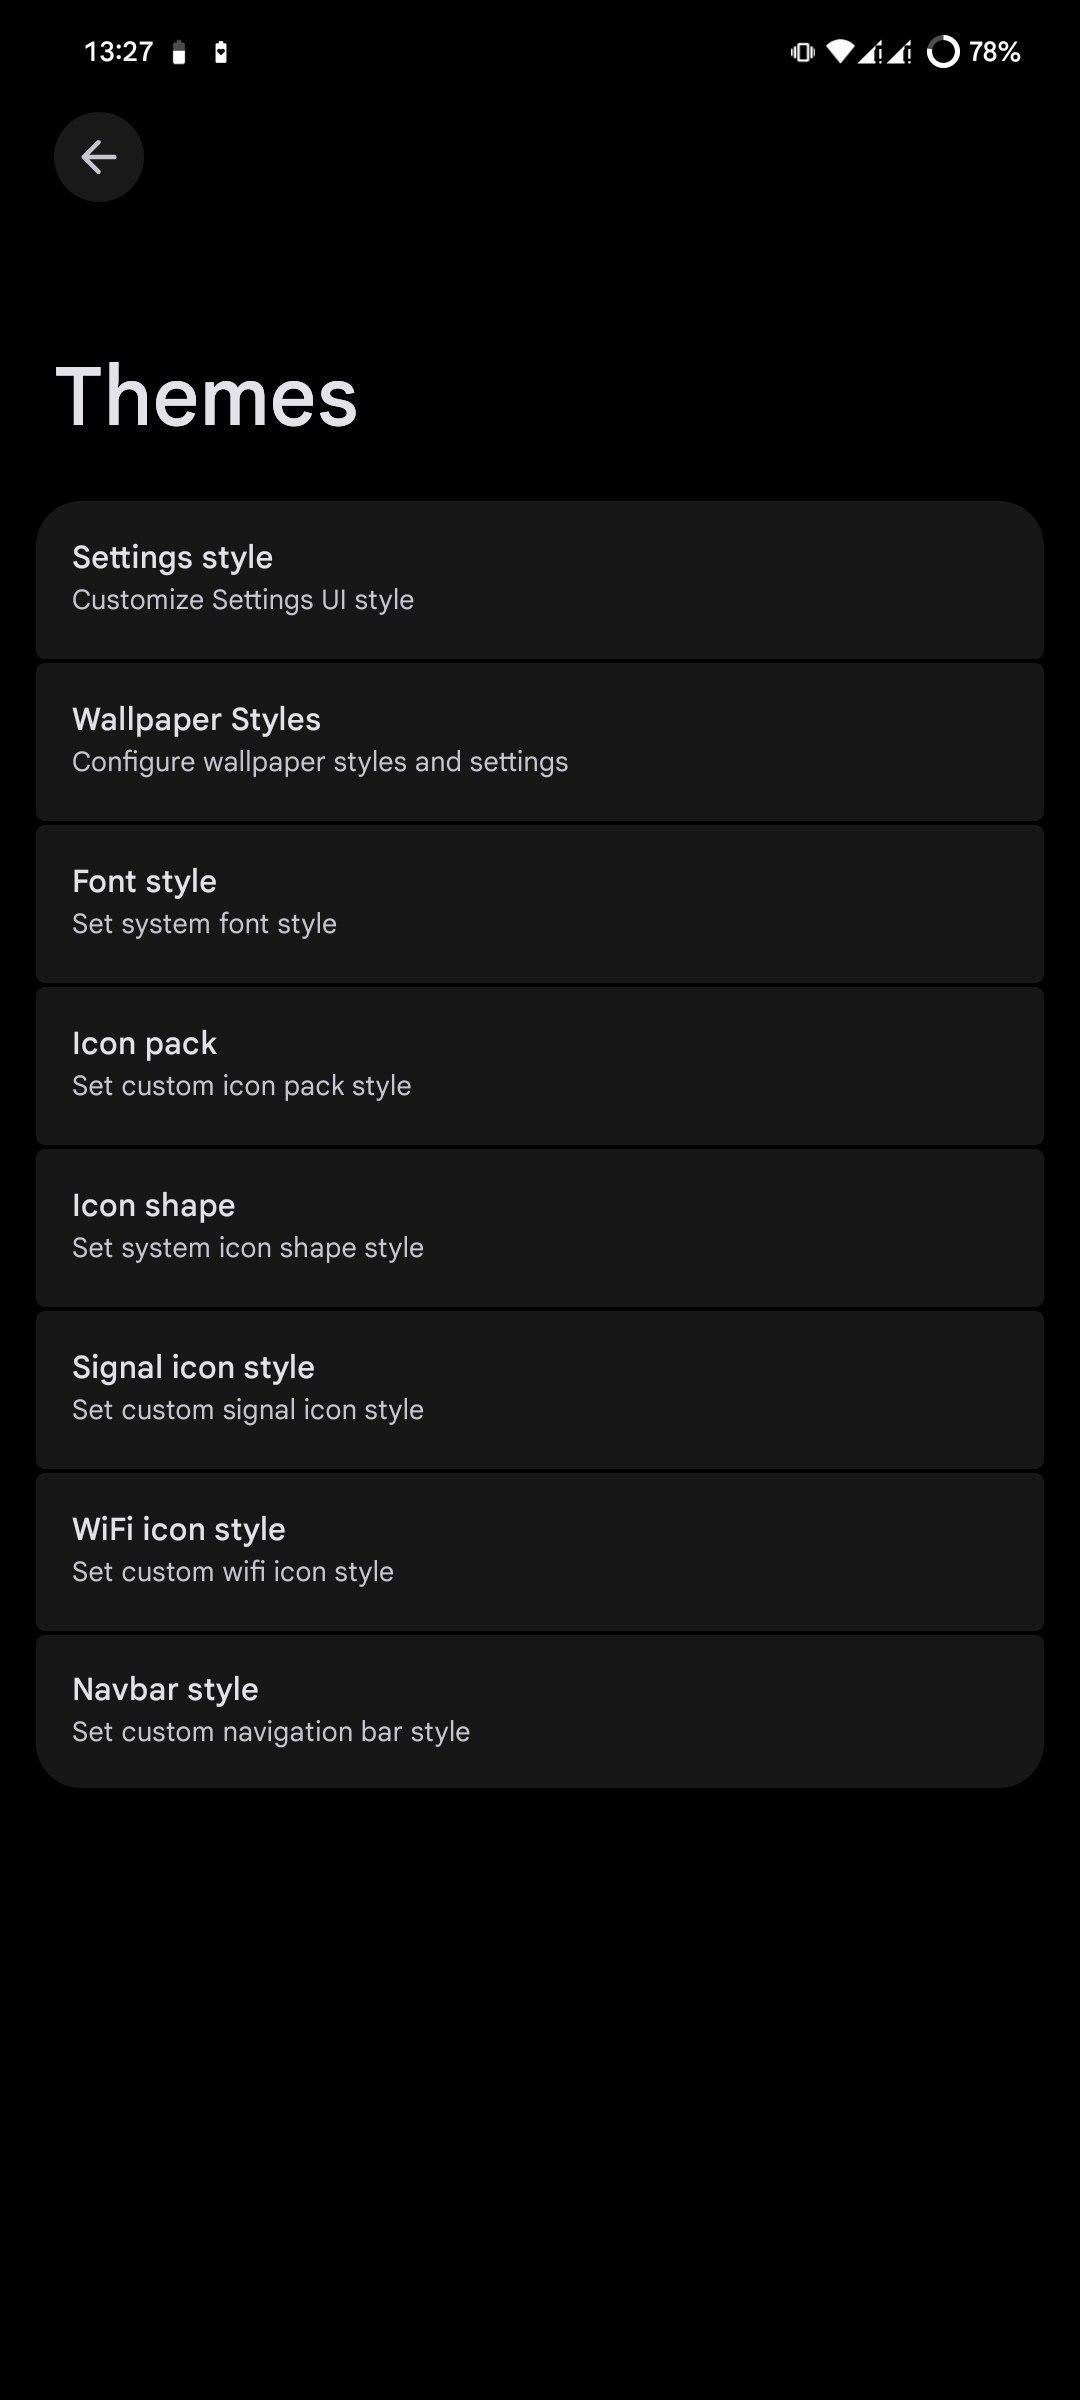Tap the charging battery notification icon
The image size is (1080, 2400).
(221, 53)
